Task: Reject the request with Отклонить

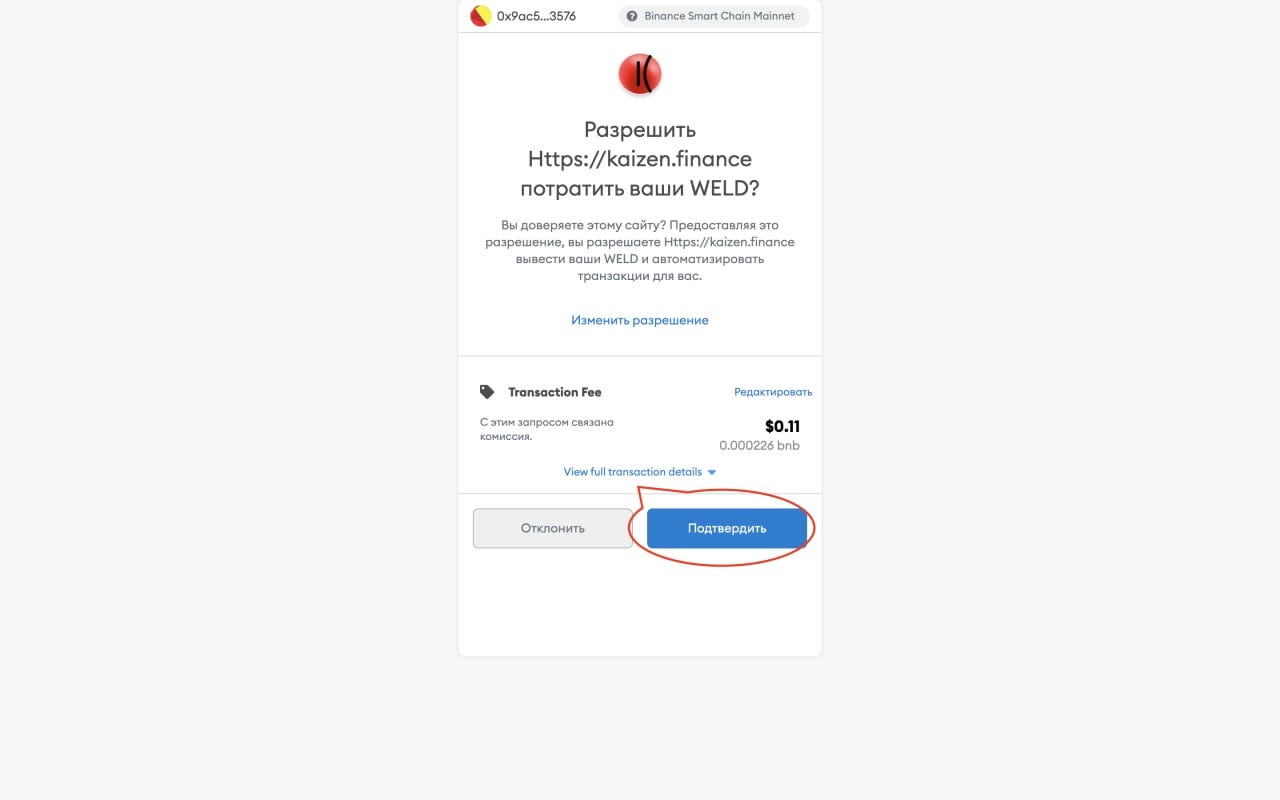Action: point(552,528)
